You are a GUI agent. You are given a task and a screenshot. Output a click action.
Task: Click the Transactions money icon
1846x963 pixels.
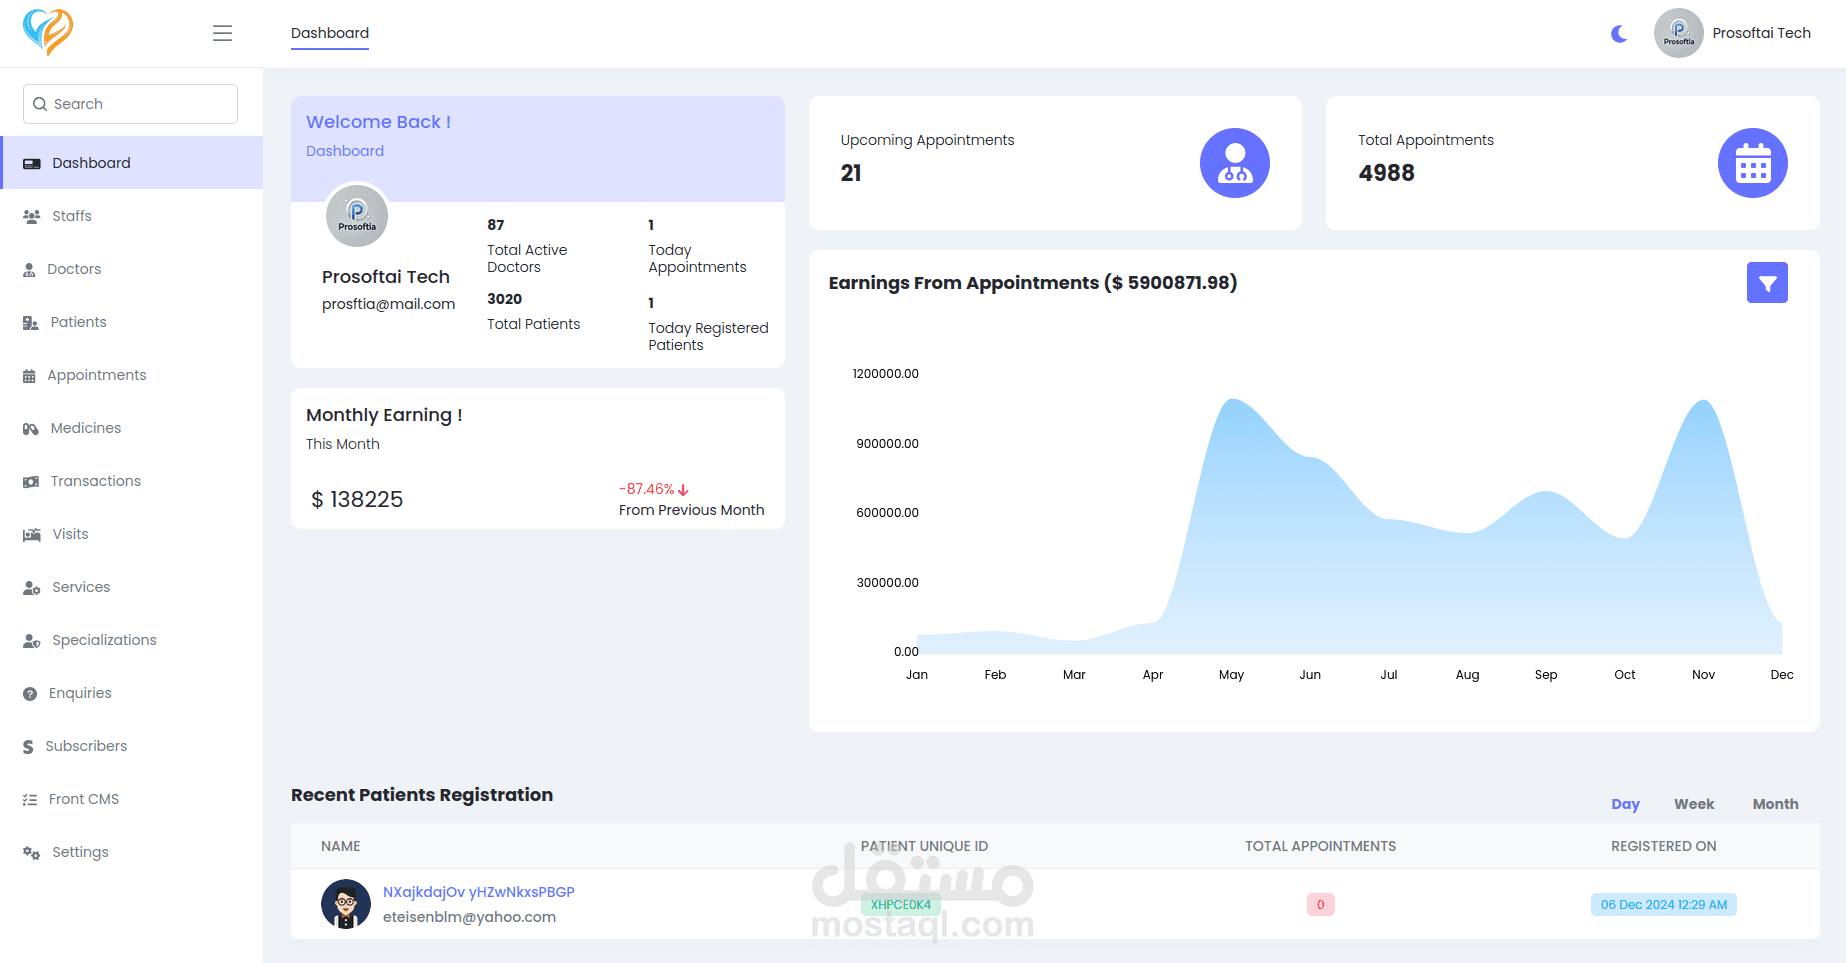click(x=31, y=481)
